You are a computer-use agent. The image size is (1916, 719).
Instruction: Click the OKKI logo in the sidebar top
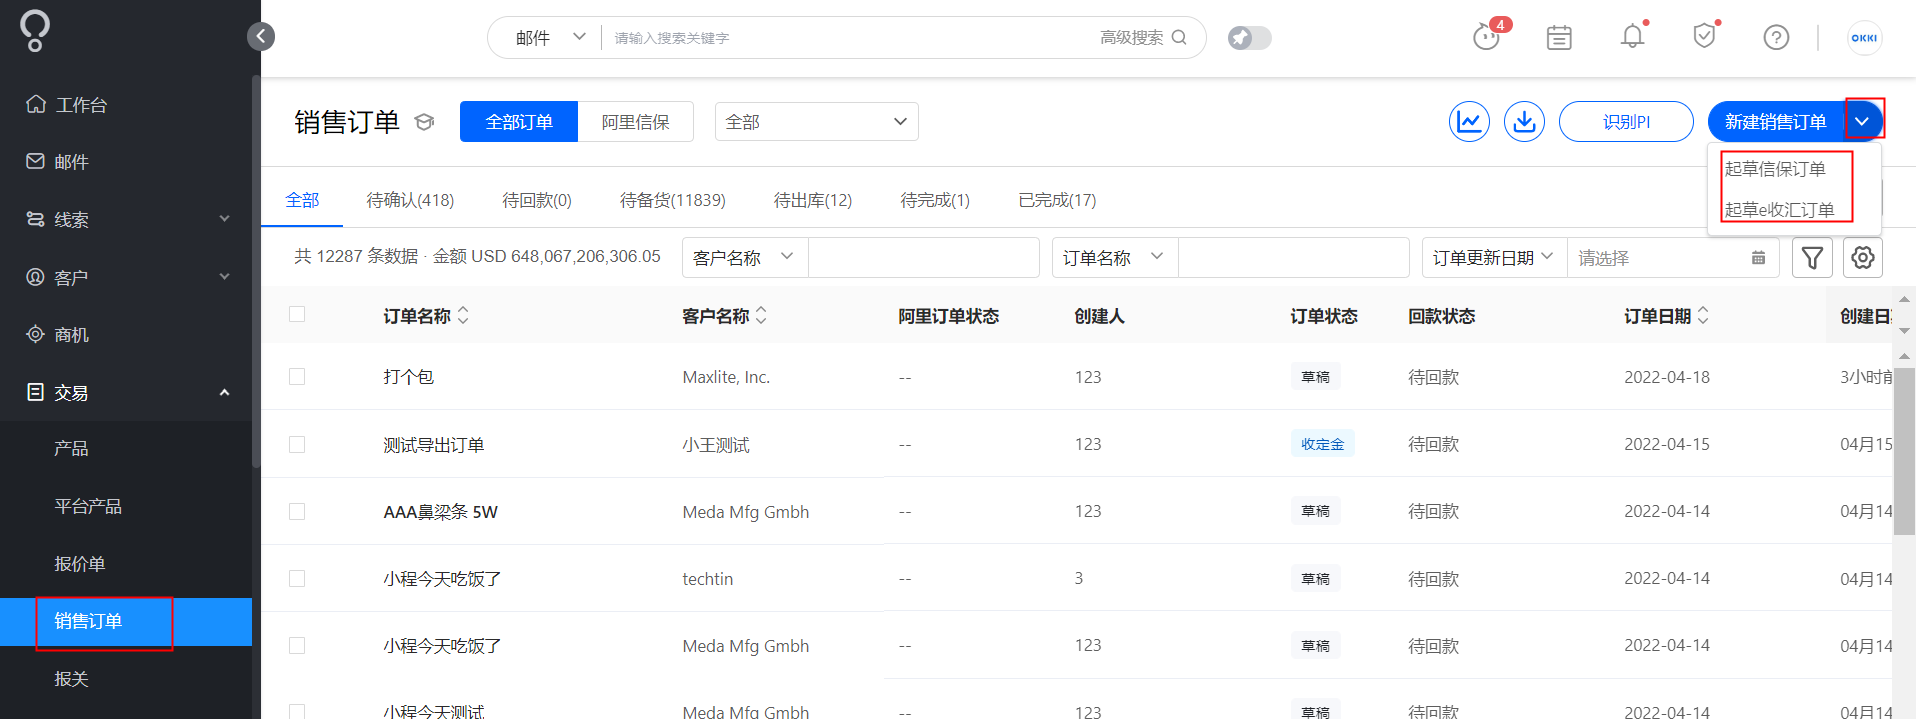click(35, 31)
